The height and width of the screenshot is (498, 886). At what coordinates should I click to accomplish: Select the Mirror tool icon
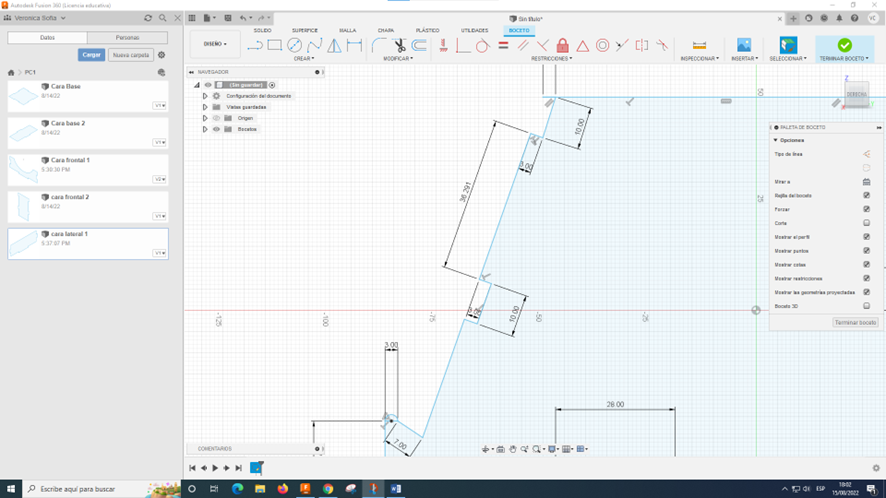pos(335,45)
